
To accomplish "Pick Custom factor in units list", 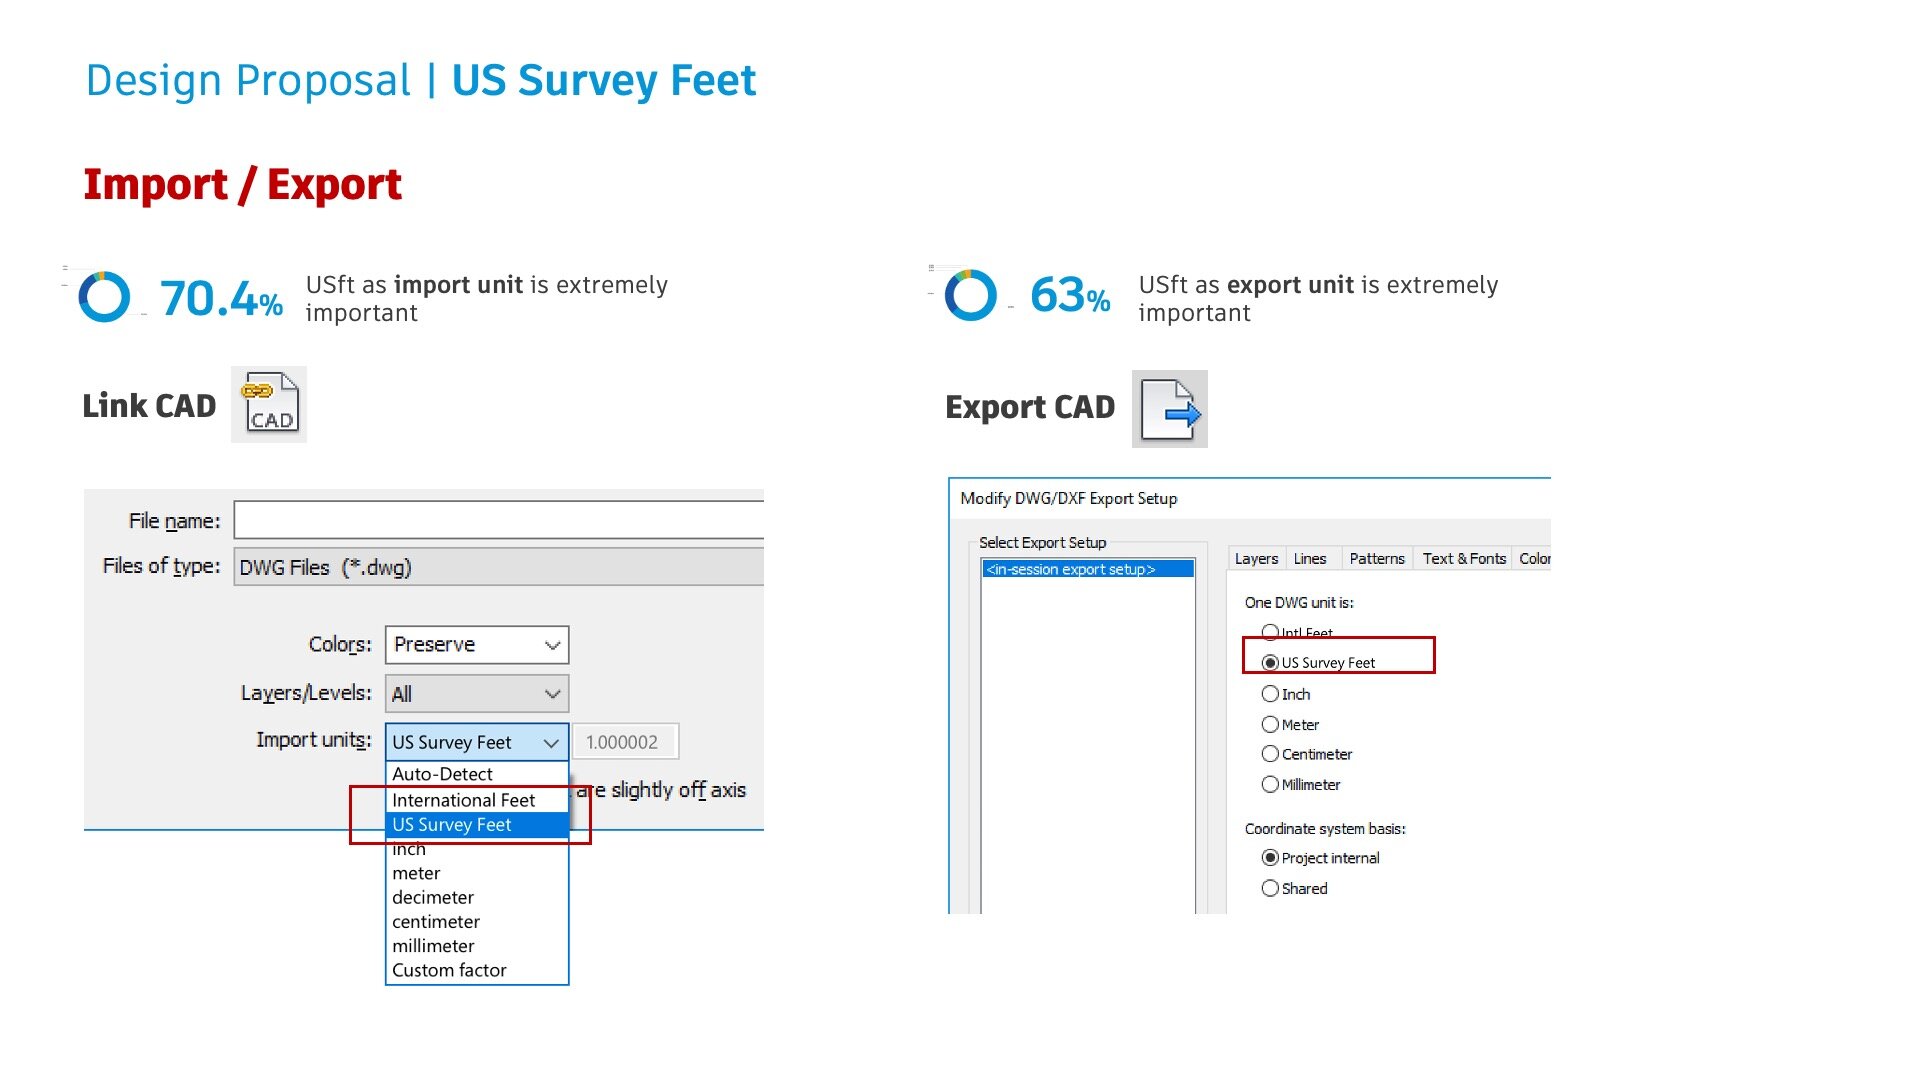I will click(449, 970).
